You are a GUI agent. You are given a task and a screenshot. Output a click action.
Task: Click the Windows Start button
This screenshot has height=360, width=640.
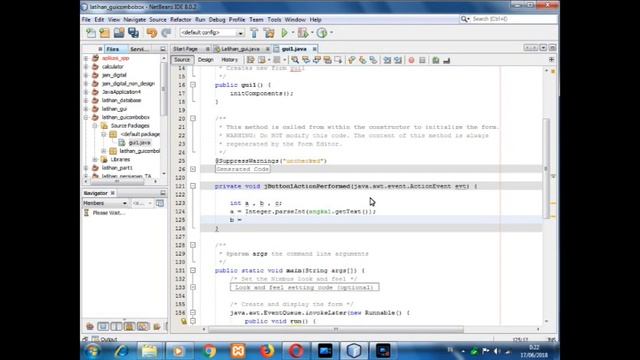tap(93, 351)
